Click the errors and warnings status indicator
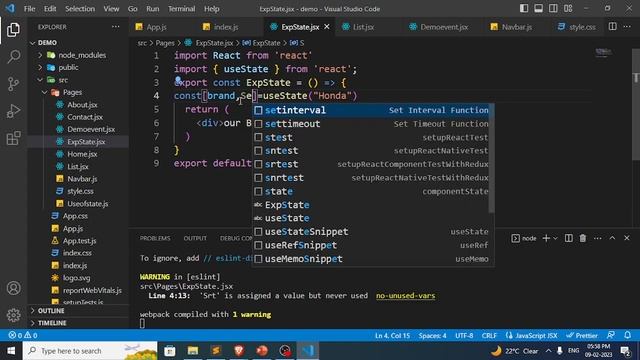This screenshot has width=640, height=360. tap(23, 335)
